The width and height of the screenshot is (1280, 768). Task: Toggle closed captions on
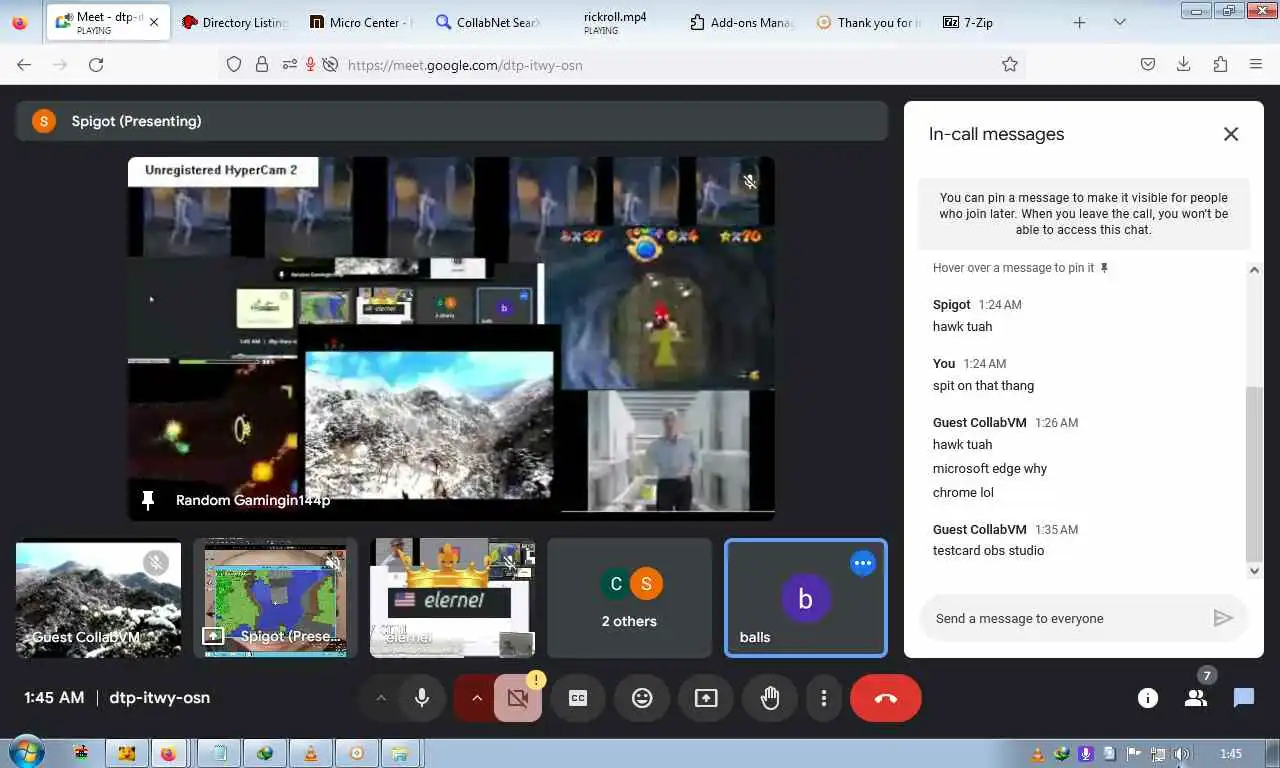pyautogui.click(x=578, y=698)
